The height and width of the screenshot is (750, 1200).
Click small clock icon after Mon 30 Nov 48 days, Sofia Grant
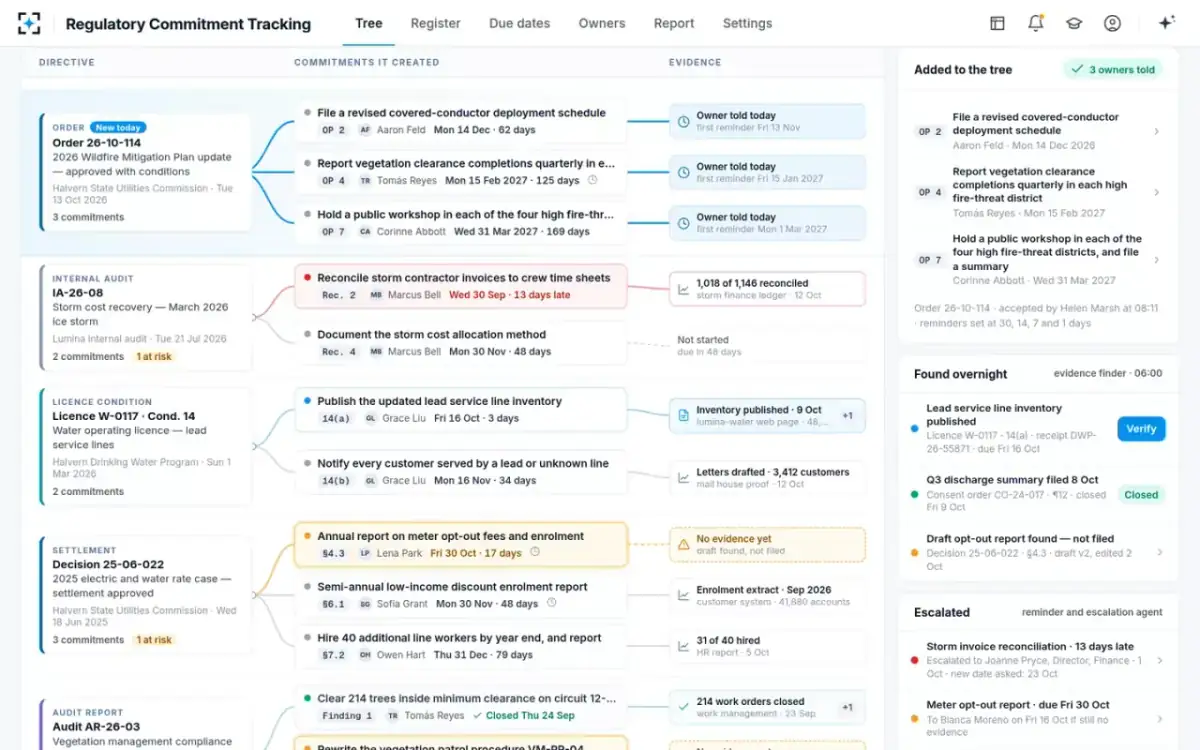(551, 603)
